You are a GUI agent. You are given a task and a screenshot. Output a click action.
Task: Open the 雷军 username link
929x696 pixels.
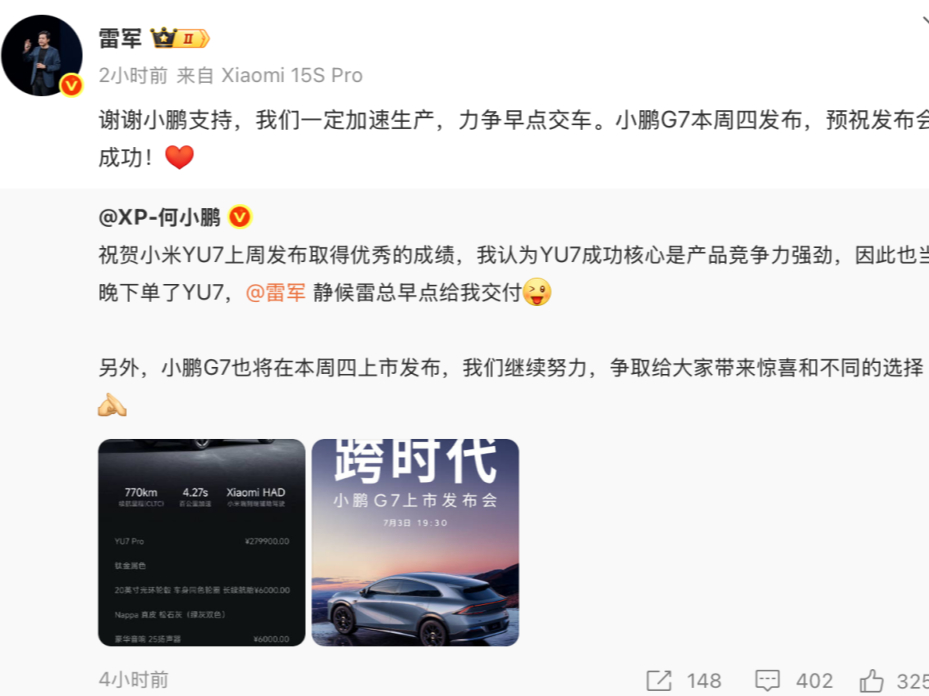[x=120, y=39]
